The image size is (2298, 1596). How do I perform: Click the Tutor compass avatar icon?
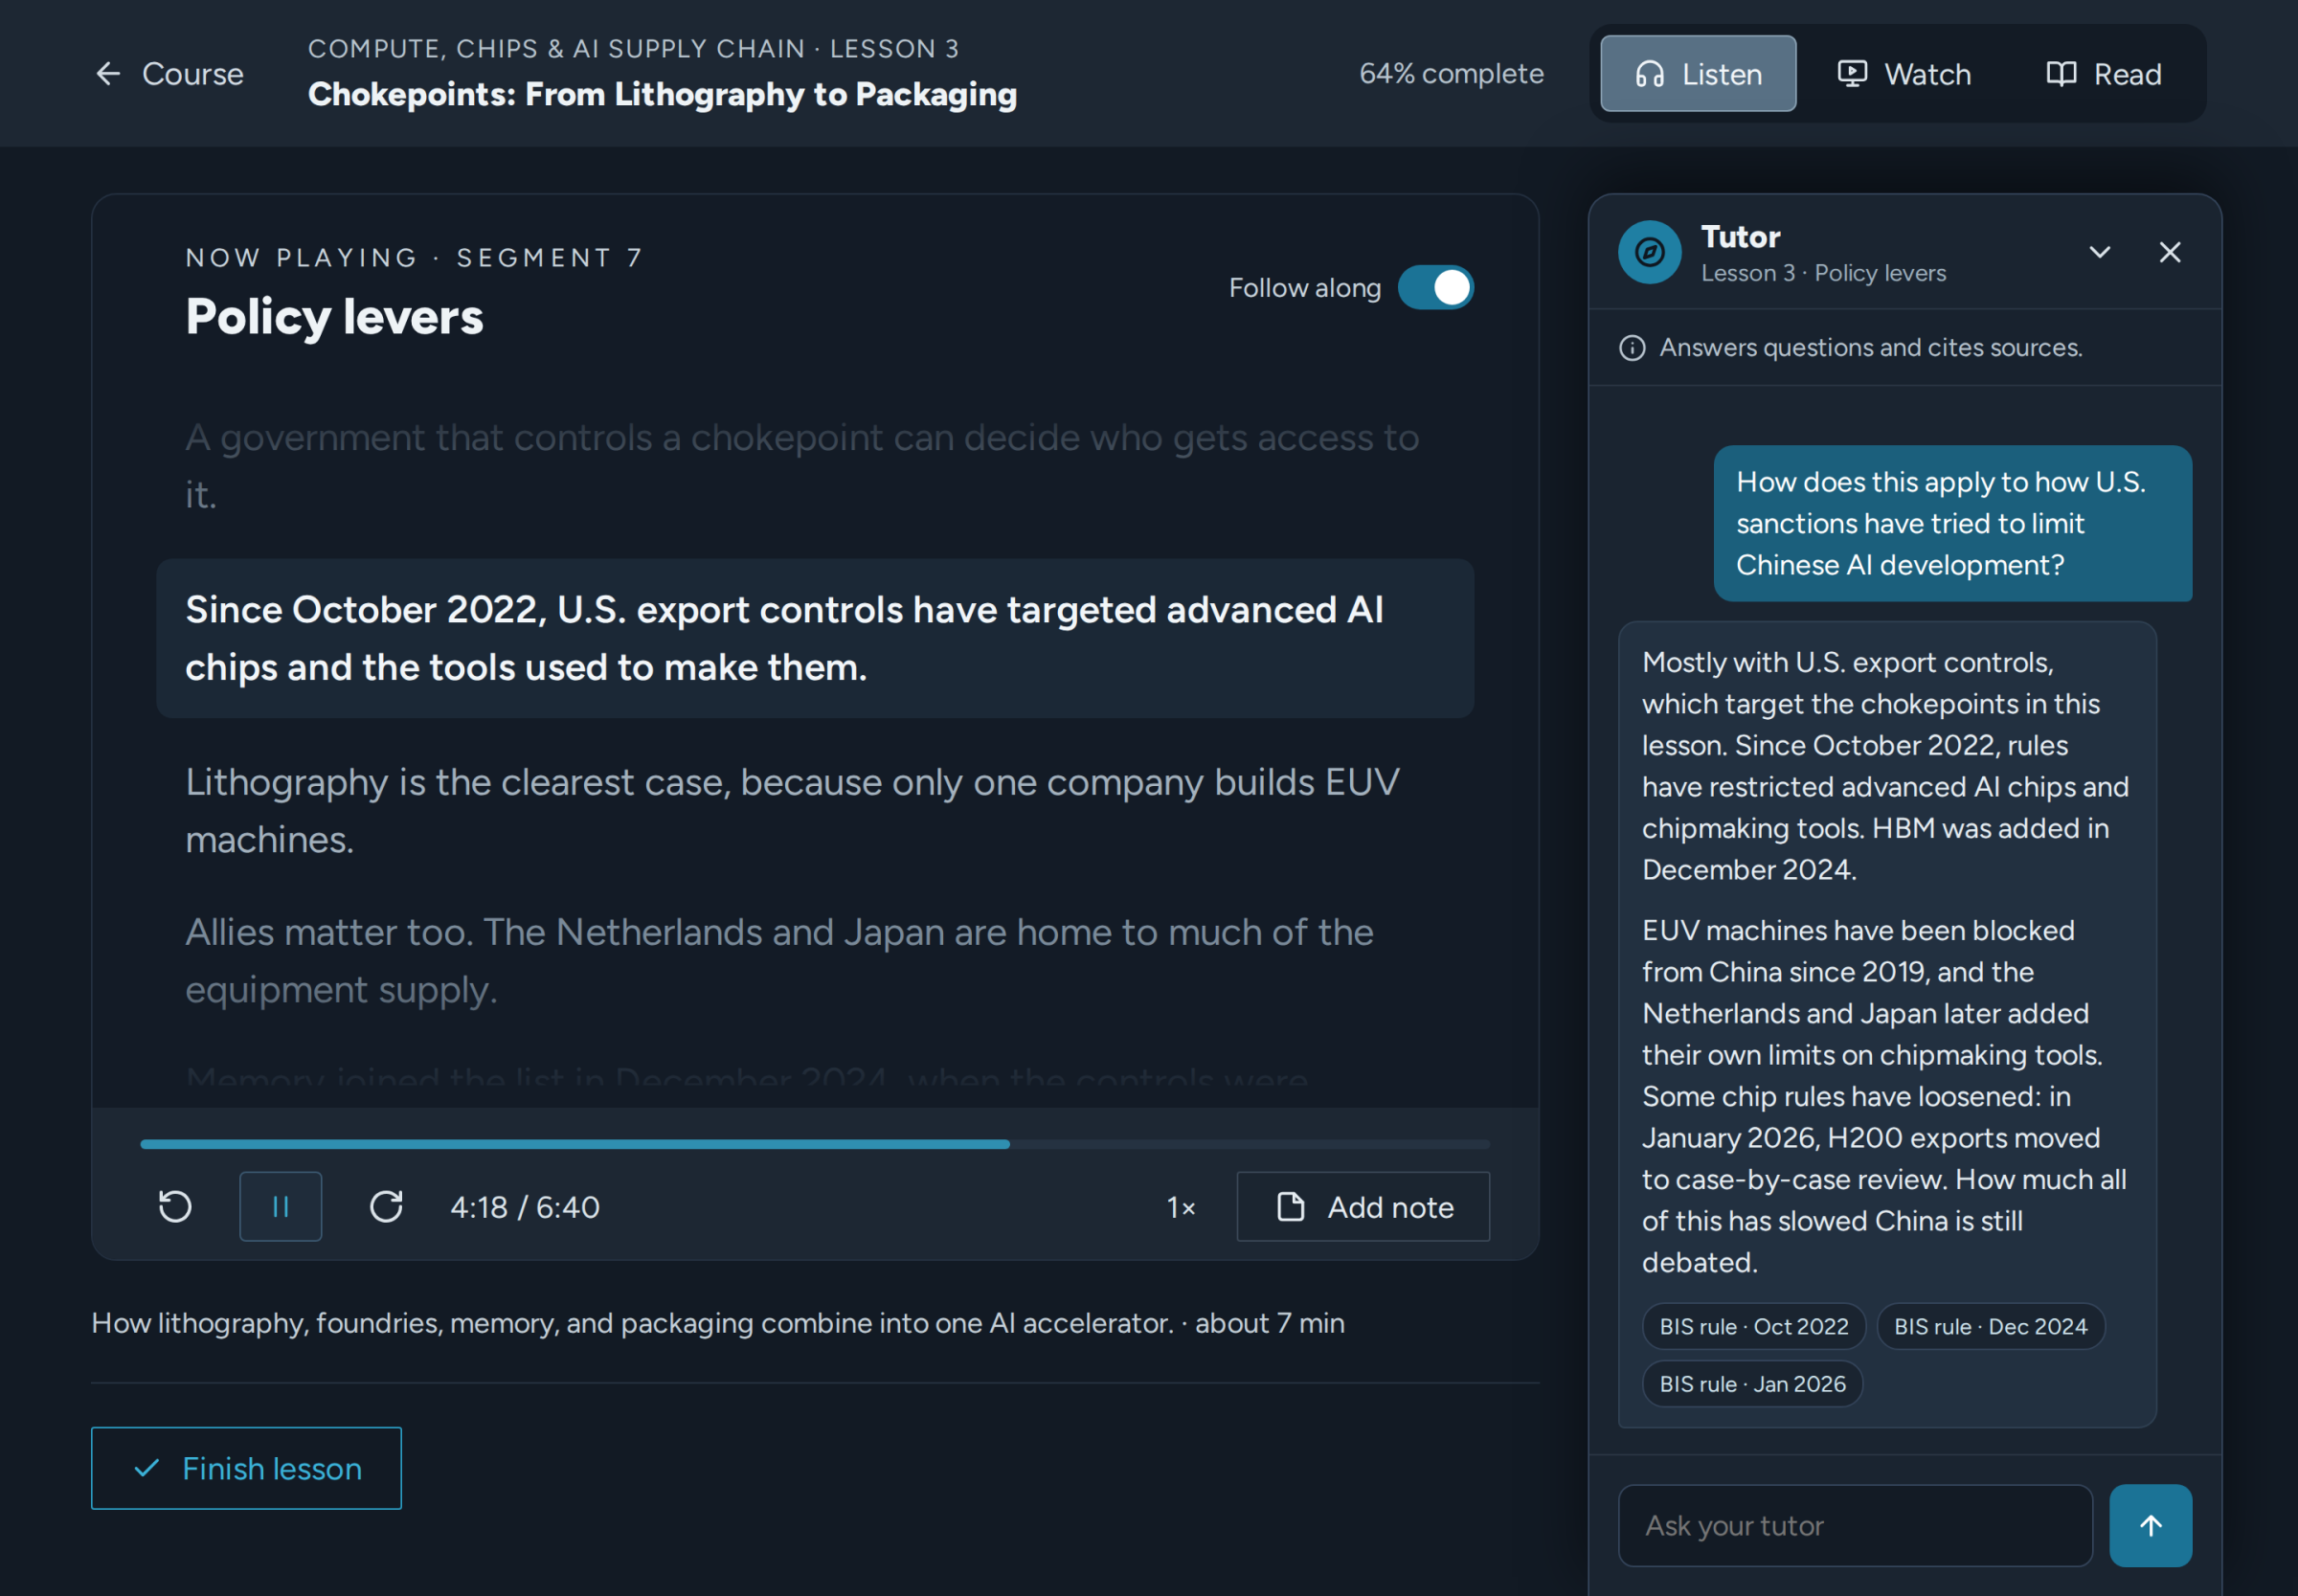(x=1649, y=252)
